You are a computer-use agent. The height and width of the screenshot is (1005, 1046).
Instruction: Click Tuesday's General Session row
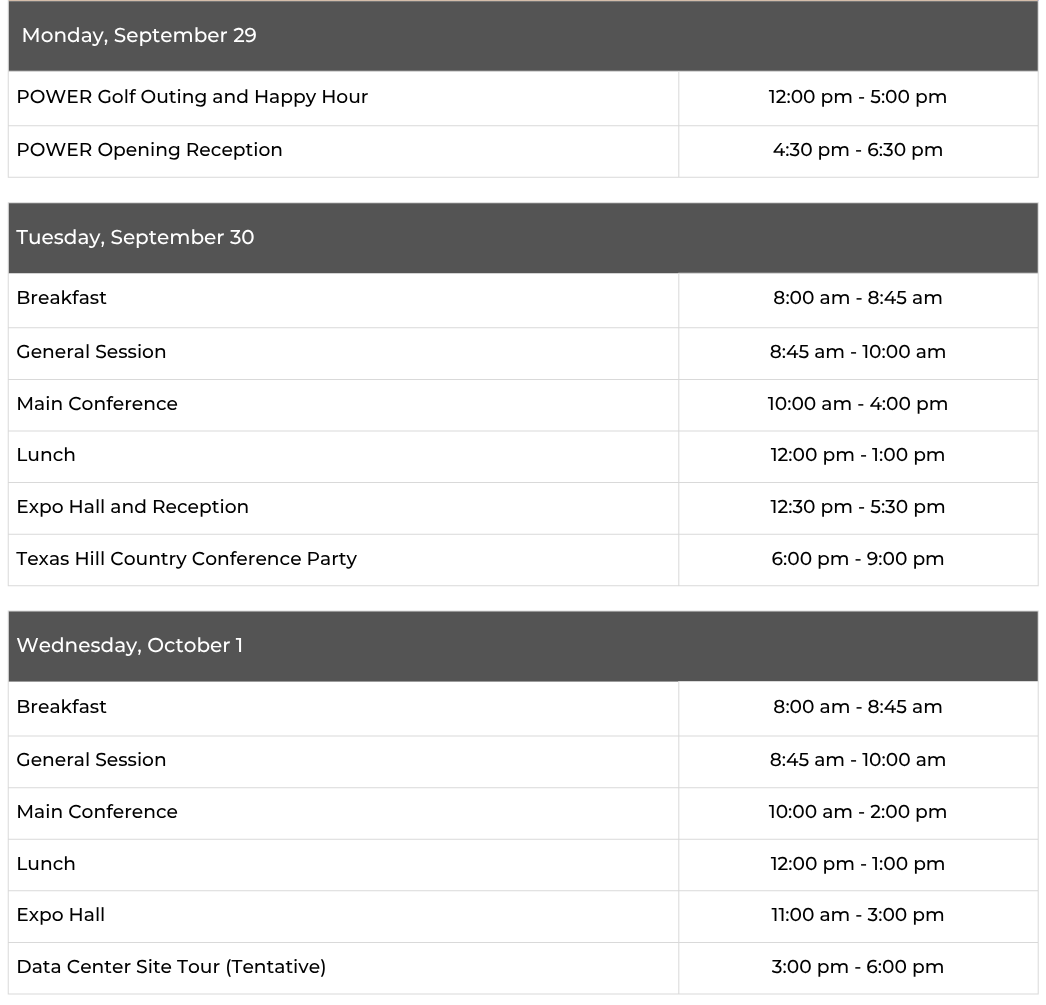tap(523, 353)
